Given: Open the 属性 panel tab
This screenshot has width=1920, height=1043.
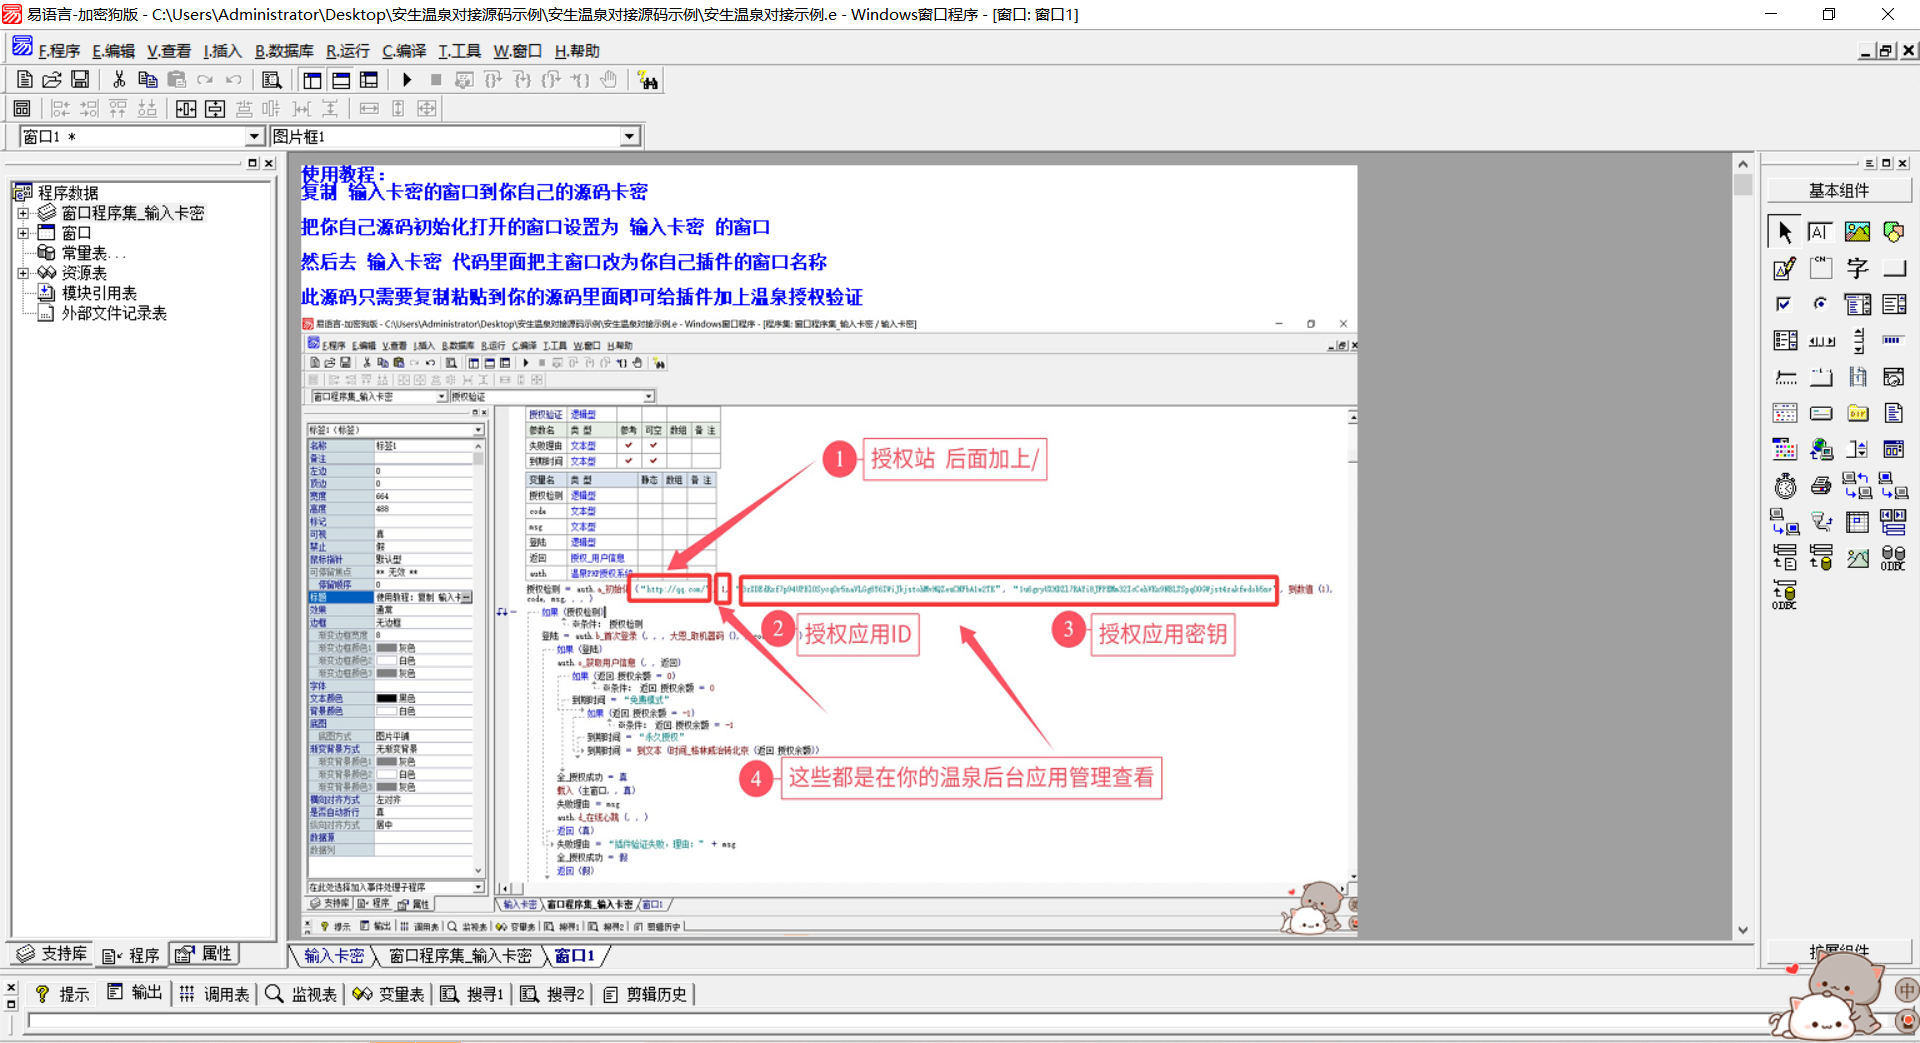Looking at the screenshot, I should pos(205,954).
